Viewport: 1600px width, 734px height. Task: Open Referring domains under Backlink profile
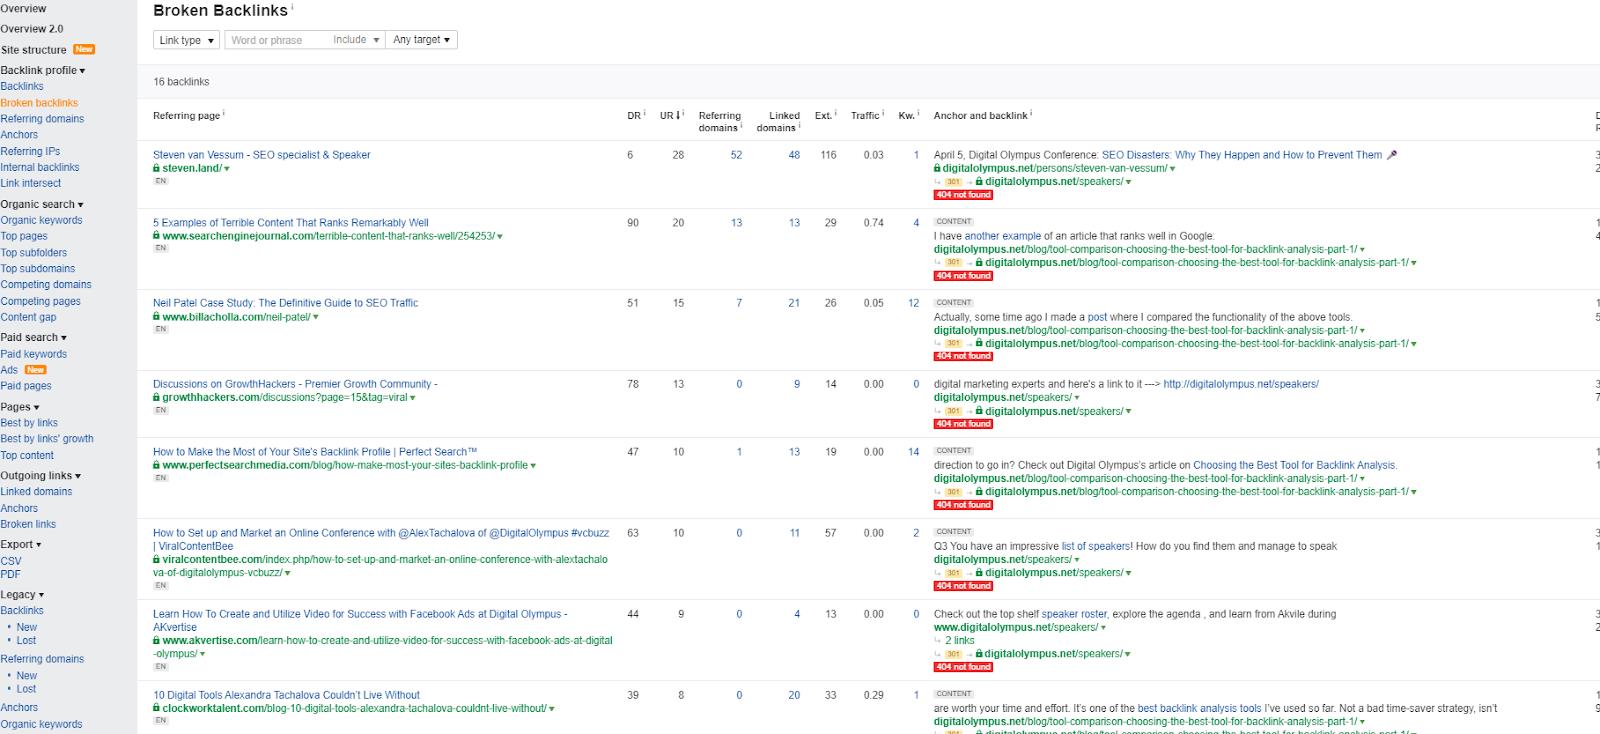(42, 119)
